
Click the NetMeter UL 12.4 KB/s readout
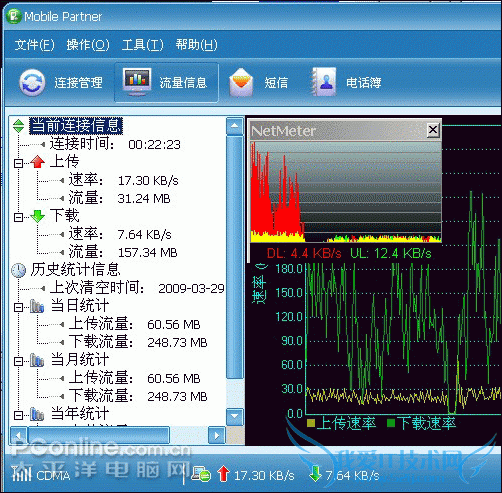(390, 254)
